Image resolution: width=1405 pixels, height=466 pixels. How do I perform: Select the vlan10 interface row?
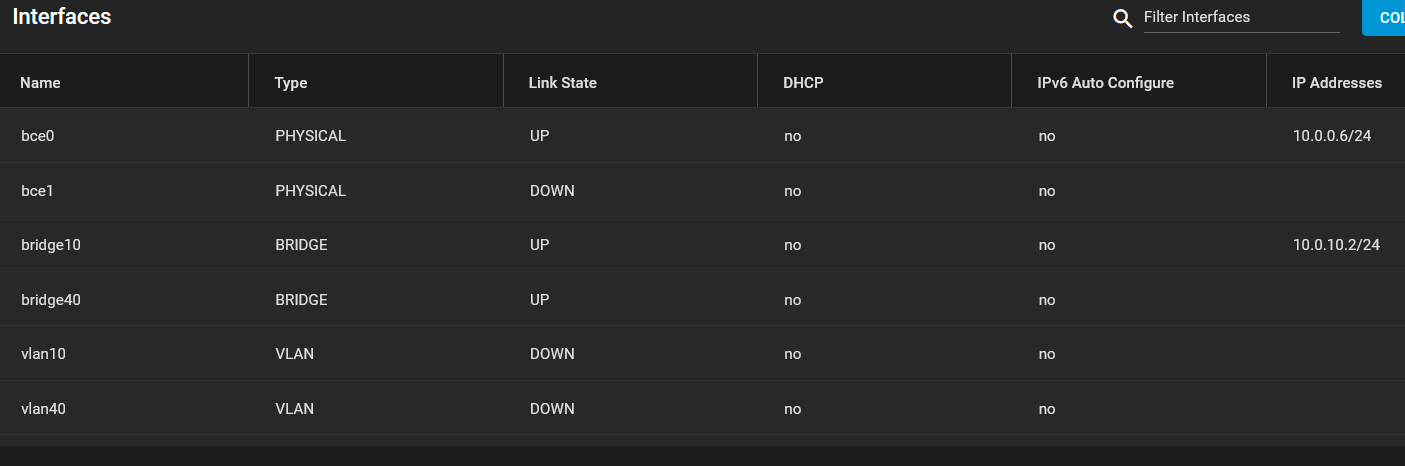(x=702, y=353)
